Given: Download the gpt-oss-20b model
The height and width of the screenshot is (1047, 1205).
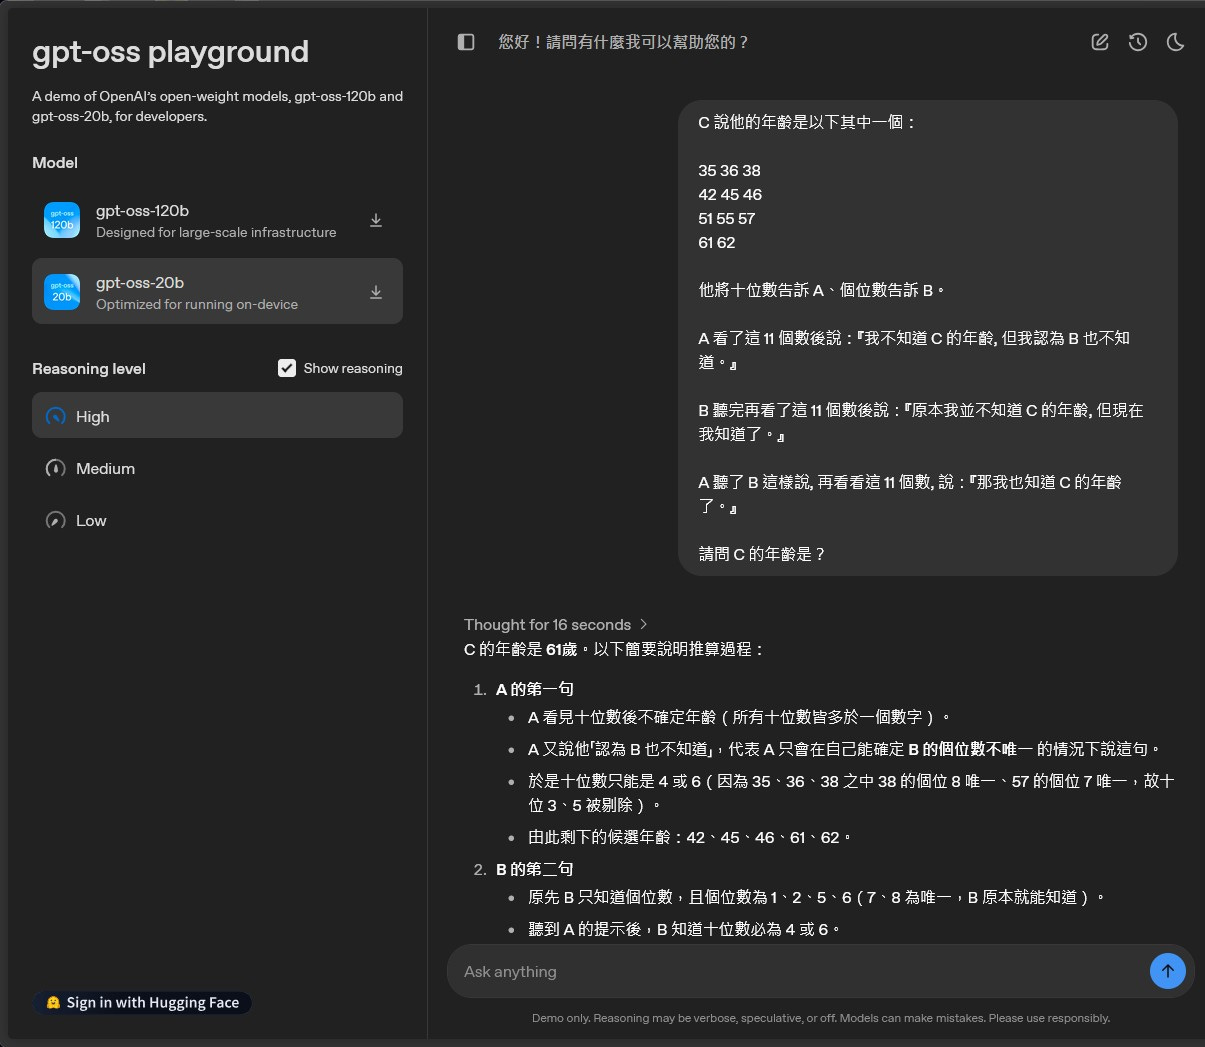Looking at the screenshot, I should point(376,292).
